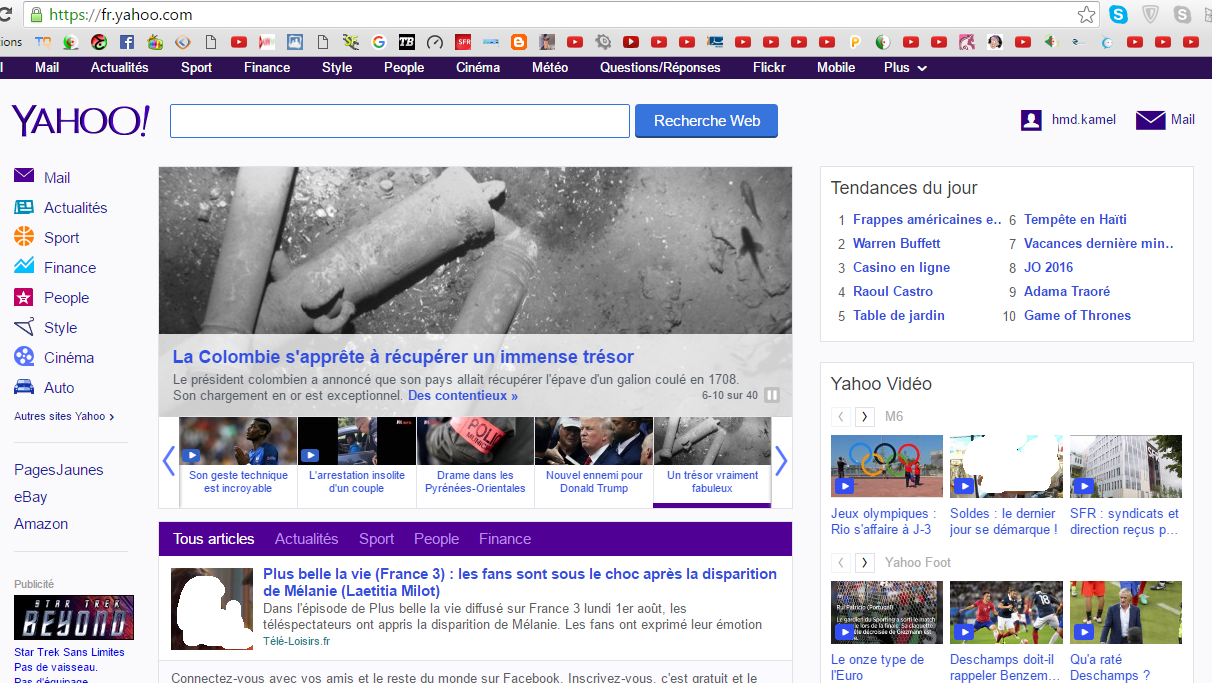Viewport: 1212px width, 683px height.
Task: Click the Auto car icon in the sidebar
Action: (24, 387)
